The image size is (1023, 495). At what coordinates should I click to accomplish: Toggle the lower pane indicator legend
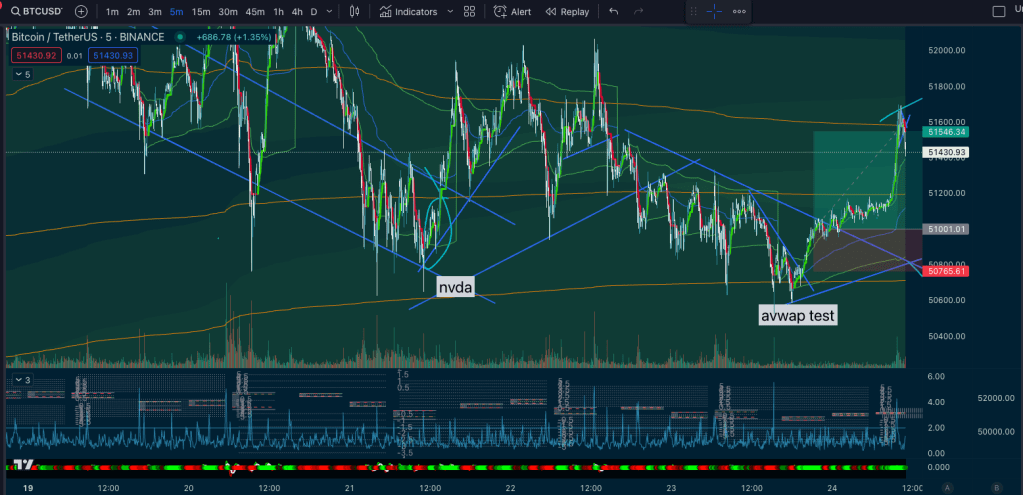[21, 380]
